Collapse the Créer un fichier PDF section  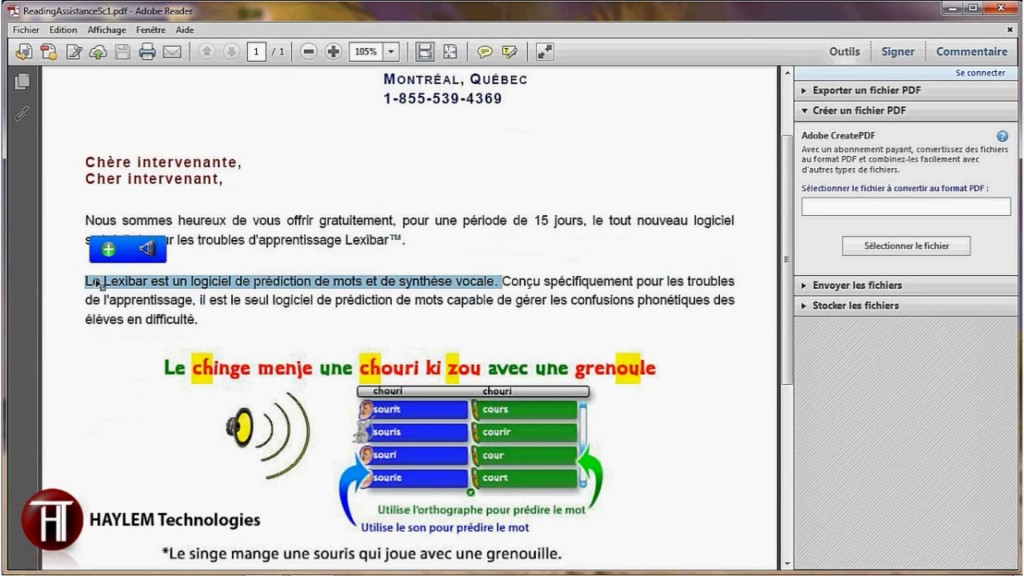click(859, 111)
